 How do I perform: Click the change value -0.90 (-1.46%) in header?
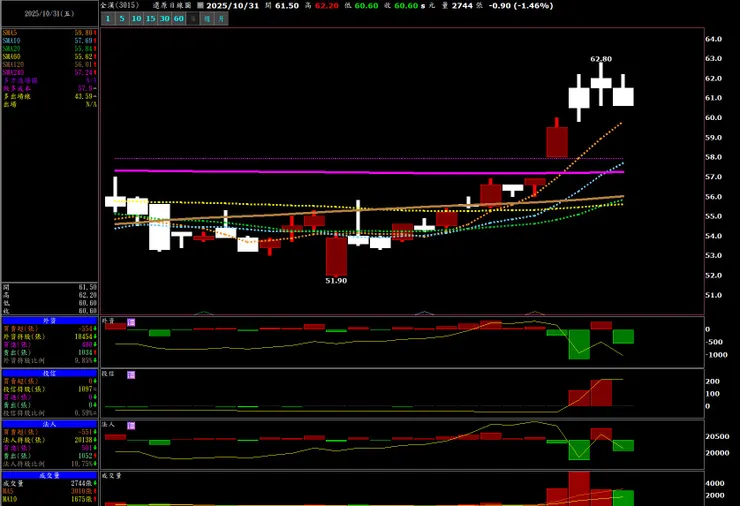[521, 6]
